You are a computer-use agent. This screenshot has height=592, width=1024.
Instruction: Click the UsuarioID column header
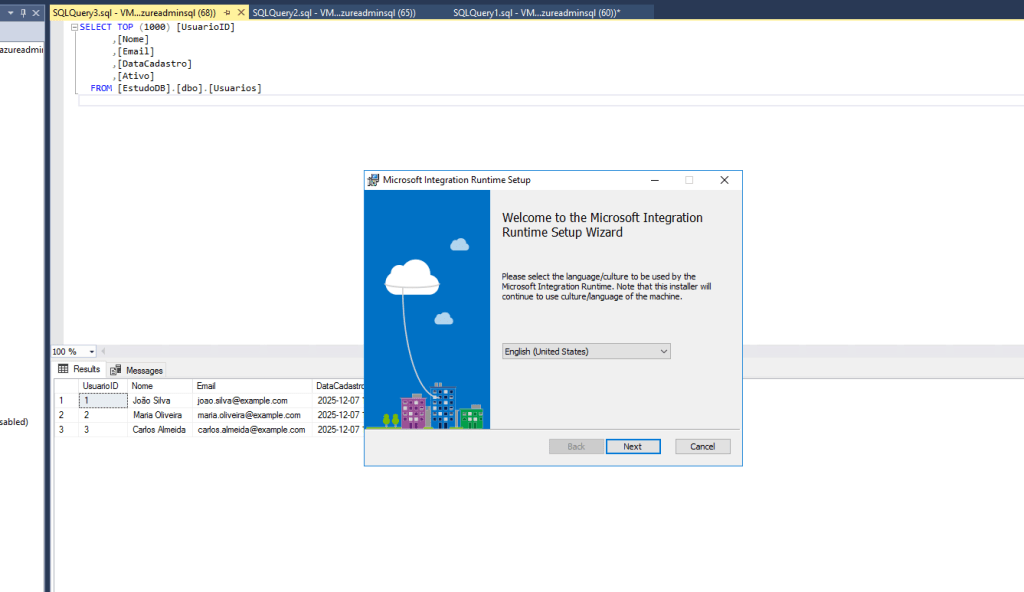pos(101,385)
